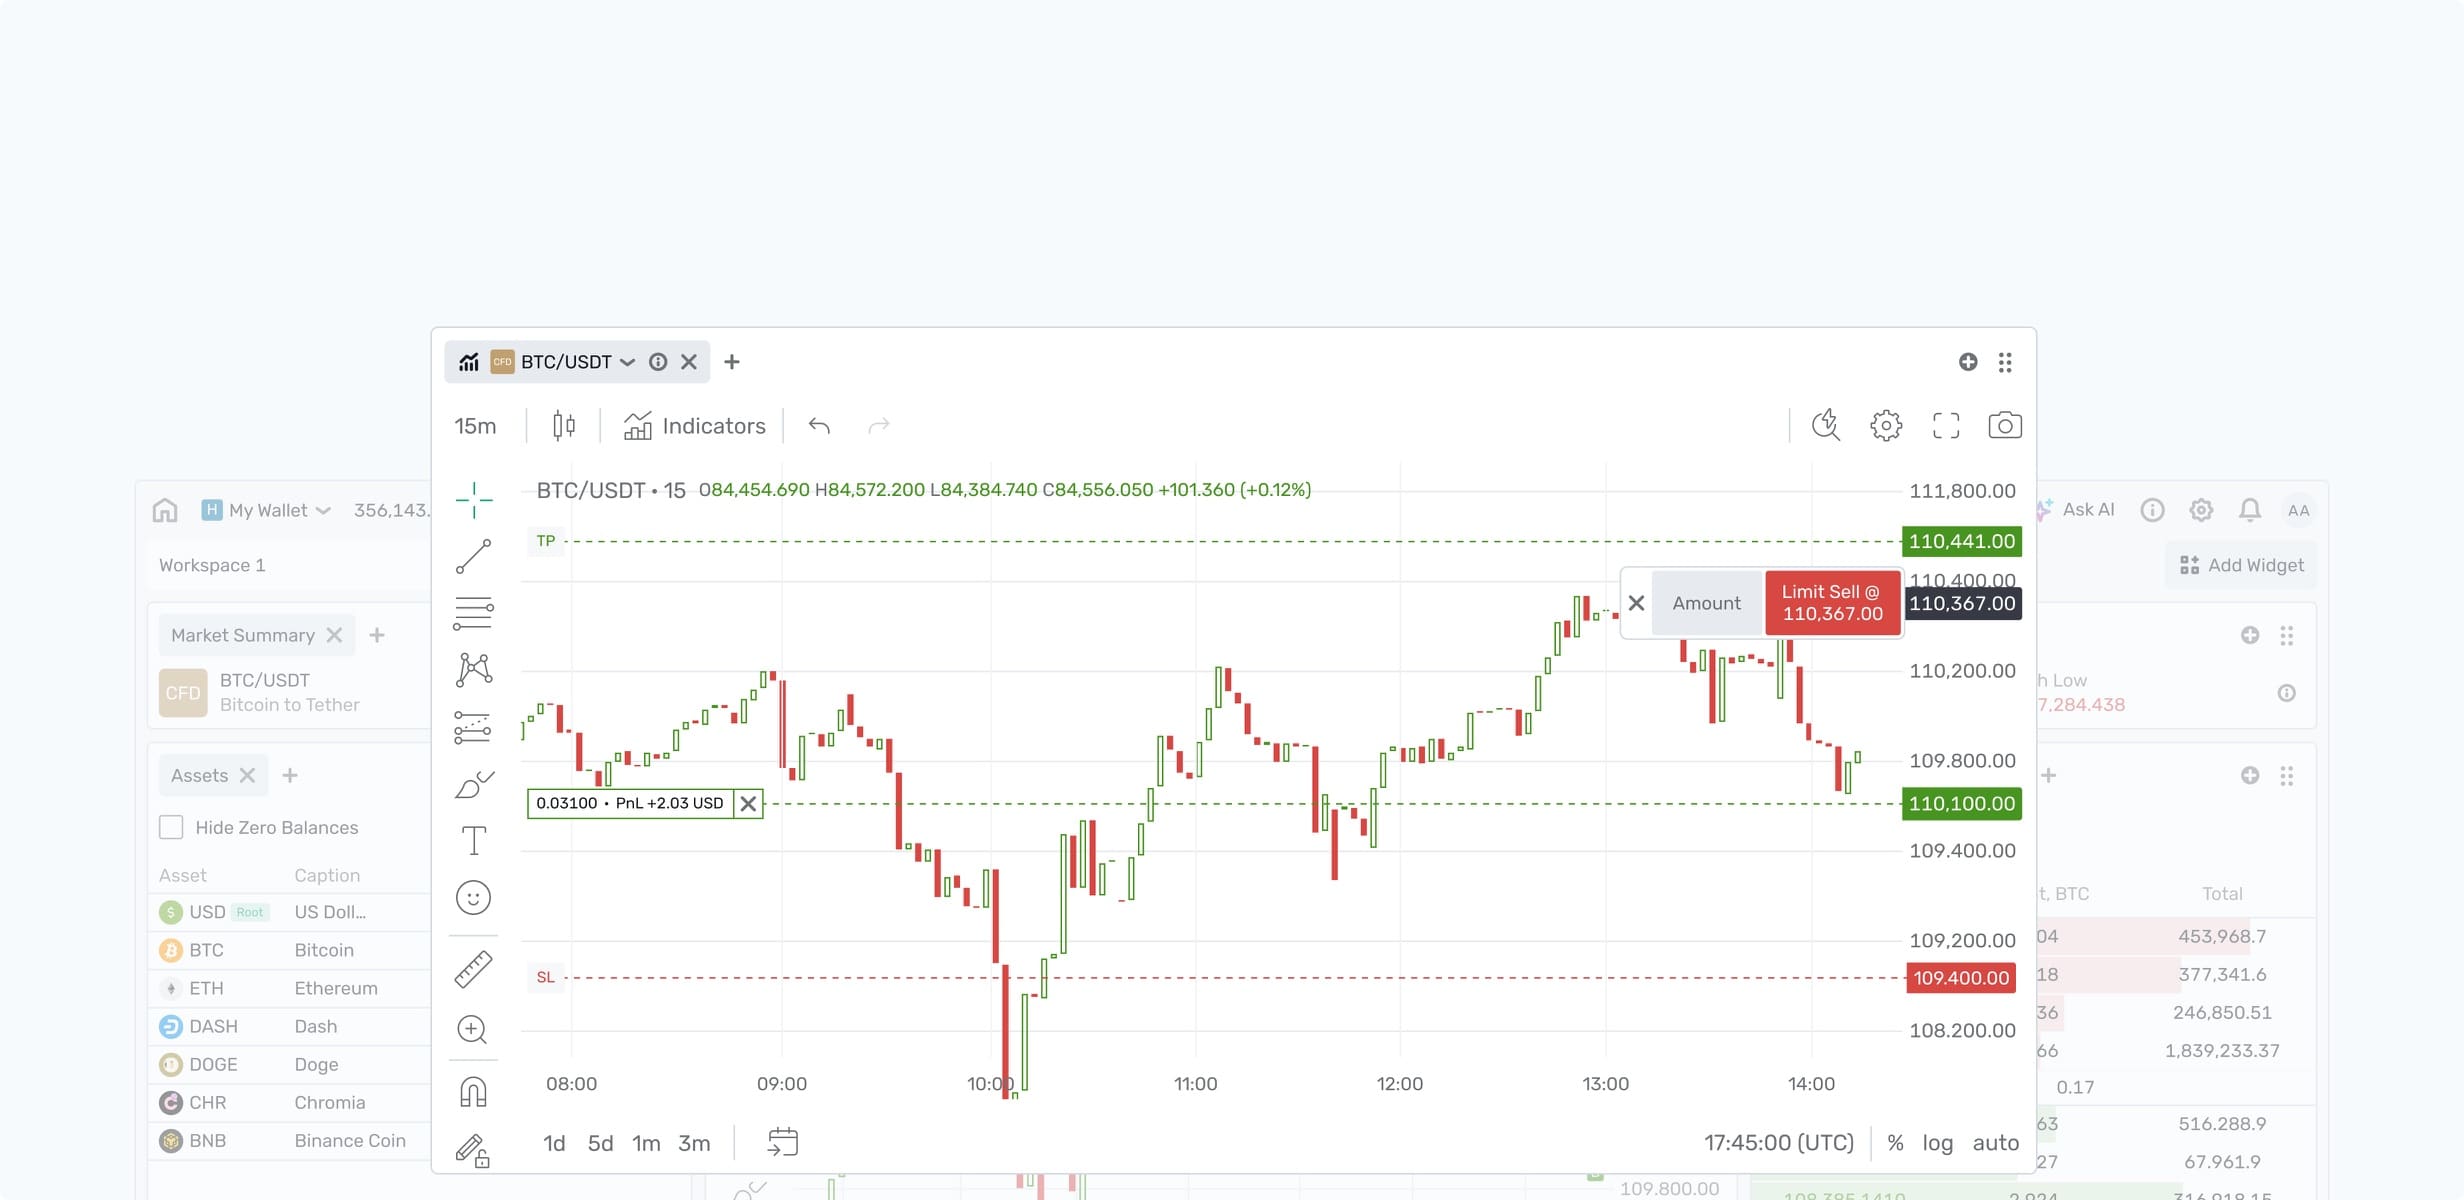Open the quick search lightning icon

pyautogui.click(x=1826, y=425)
